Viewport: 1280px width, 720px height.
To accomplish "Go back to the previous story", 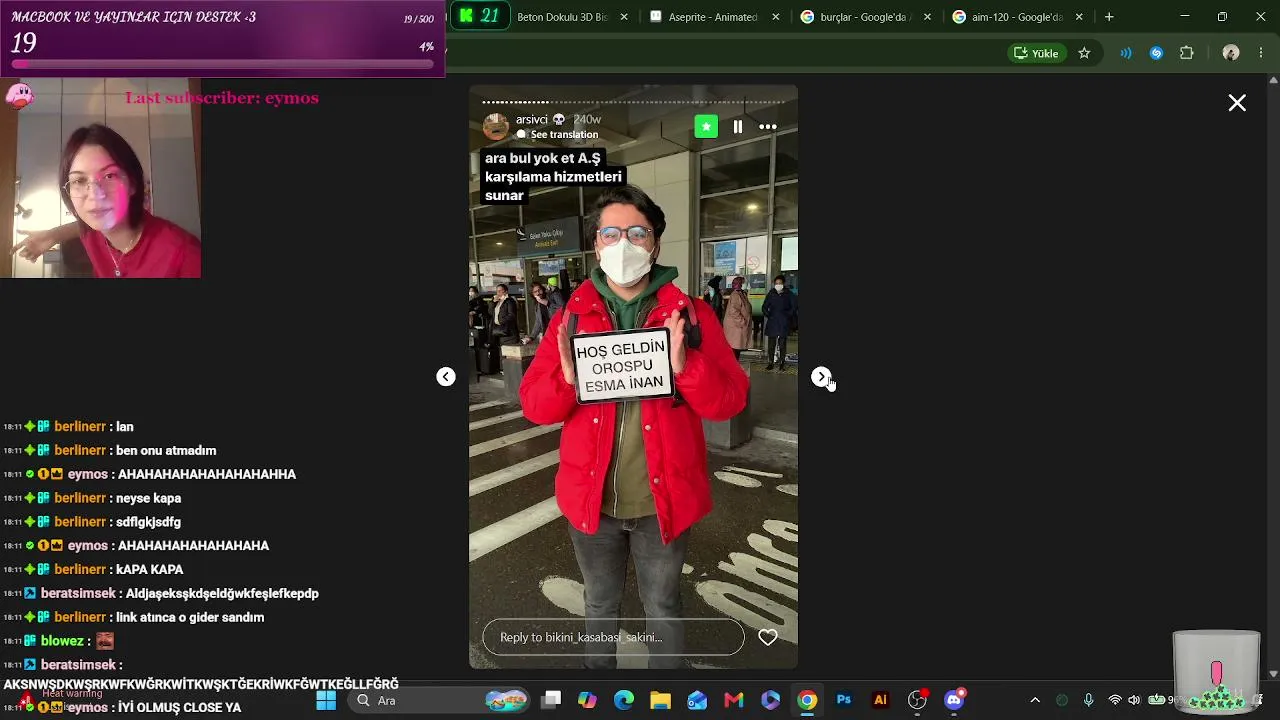I will coord(446,377).
